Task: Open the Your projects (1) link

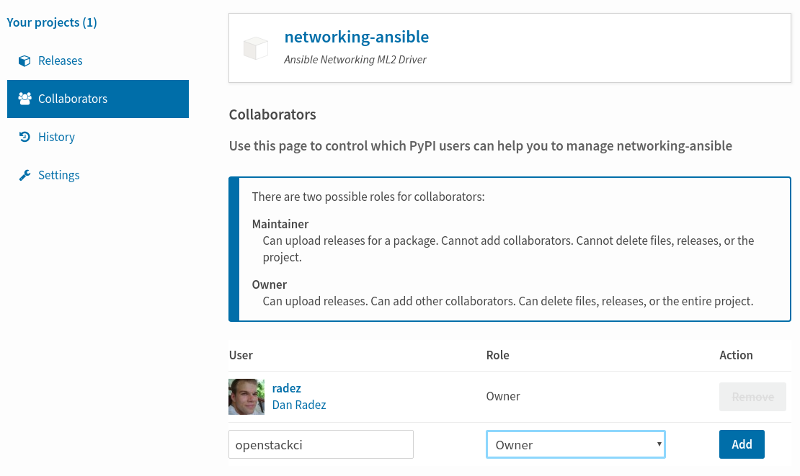Action: click(52, 22)
